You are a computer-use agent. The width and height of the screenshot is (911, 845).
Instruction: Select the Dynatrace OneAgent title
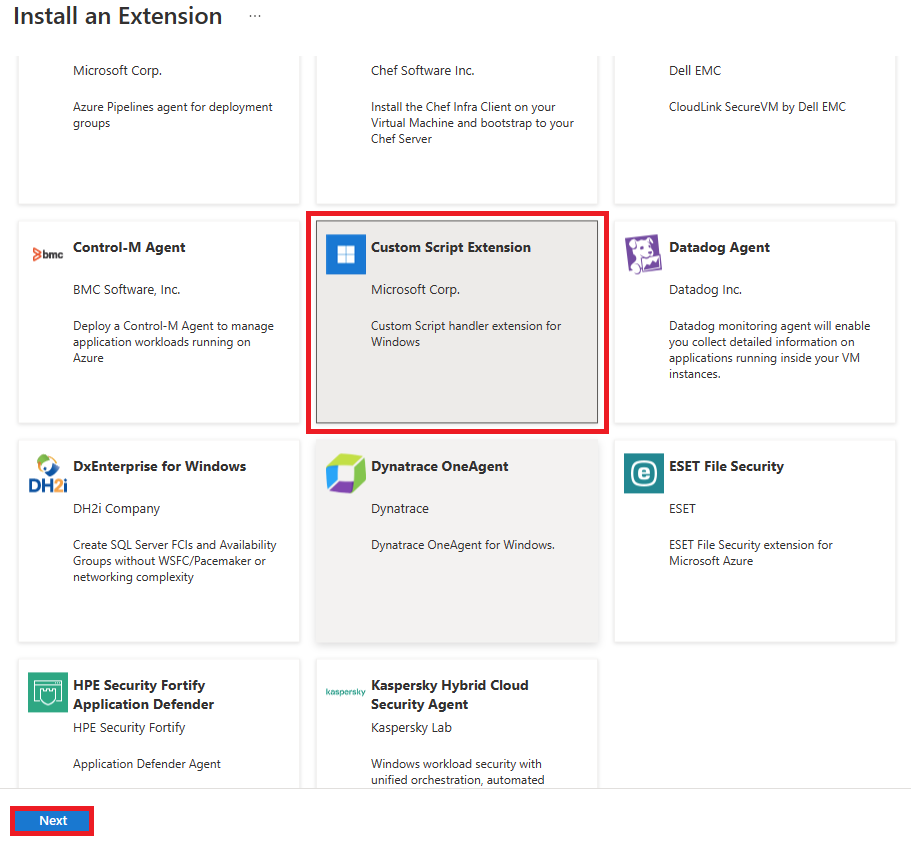[x=440, y=467]
